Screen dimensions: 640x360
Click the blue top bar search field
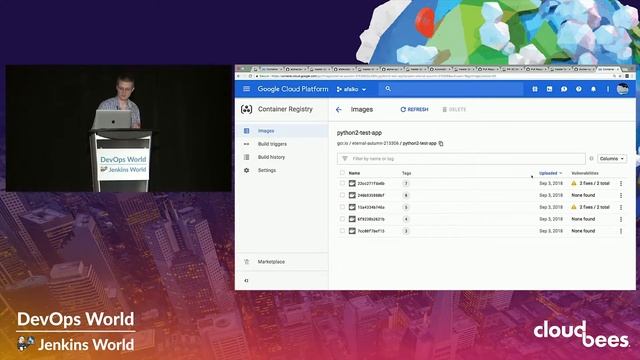(x=451, y=89)
